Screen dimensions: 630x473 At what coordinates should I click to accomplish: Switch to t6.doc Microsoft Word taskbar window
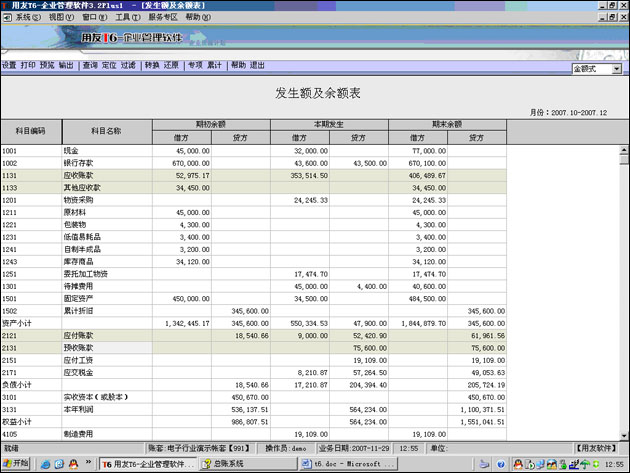point(349,464)
